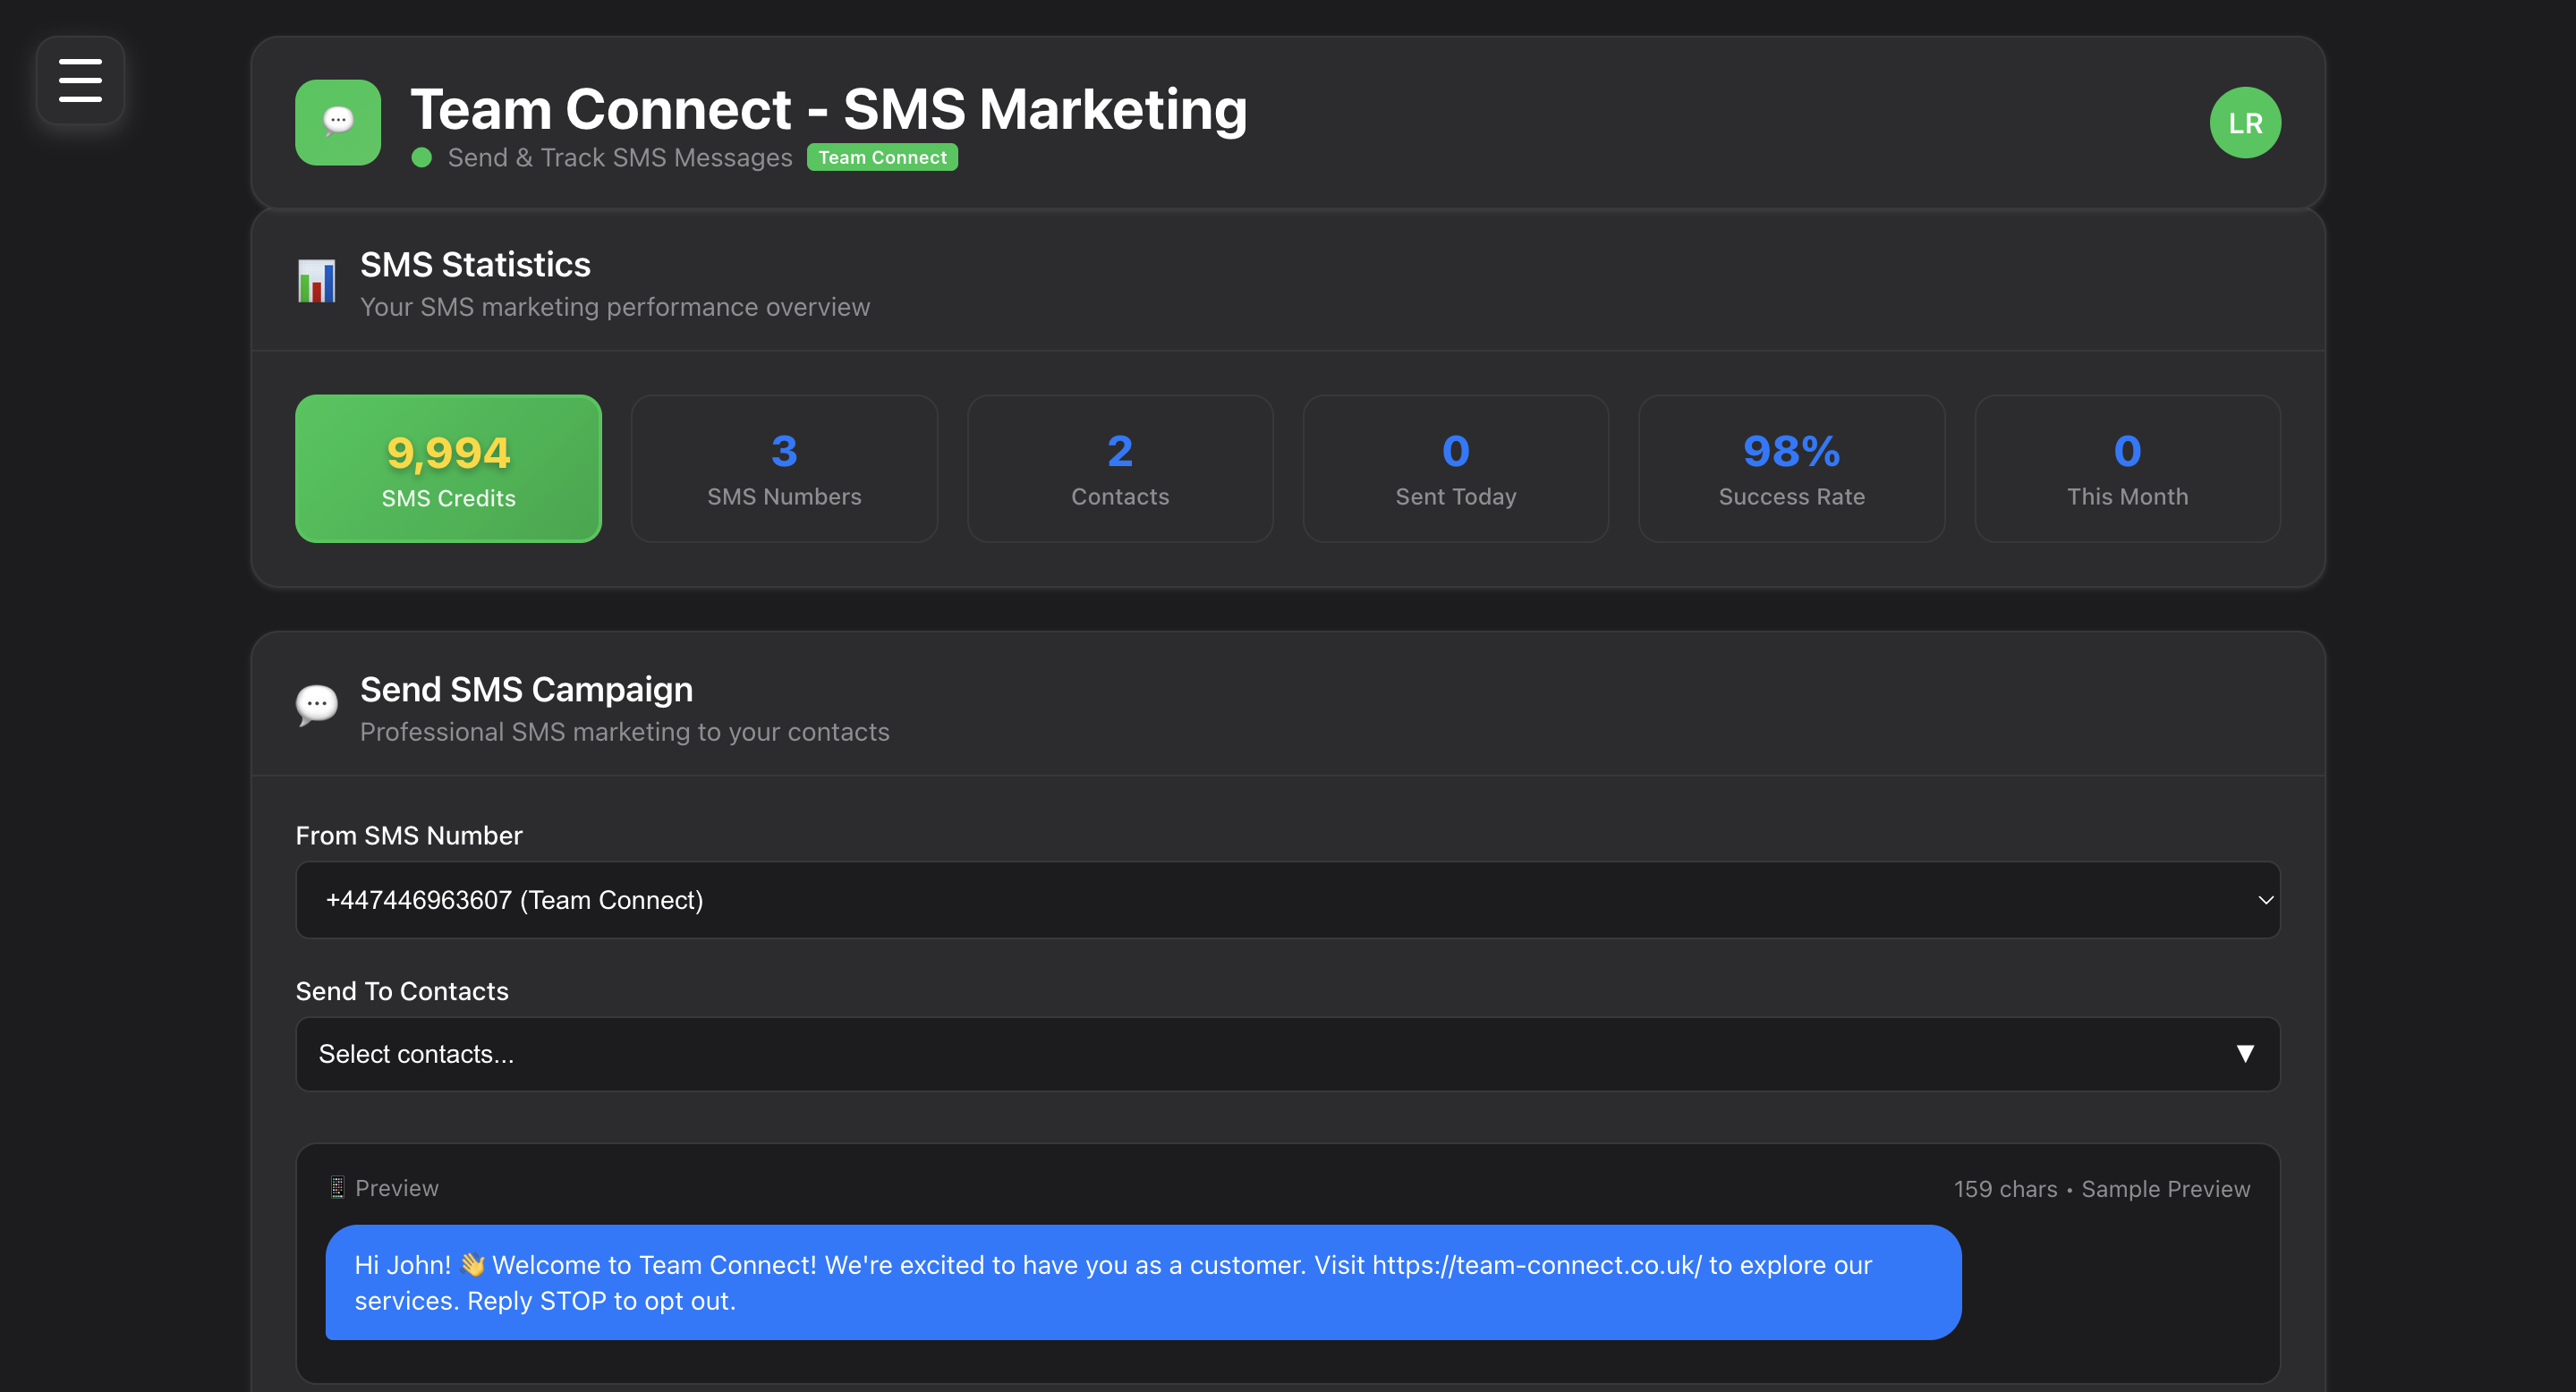This screenshot has height=1392, width=2576.
Task: Open the hamburger menu
Action: click(x=80, y=80)
